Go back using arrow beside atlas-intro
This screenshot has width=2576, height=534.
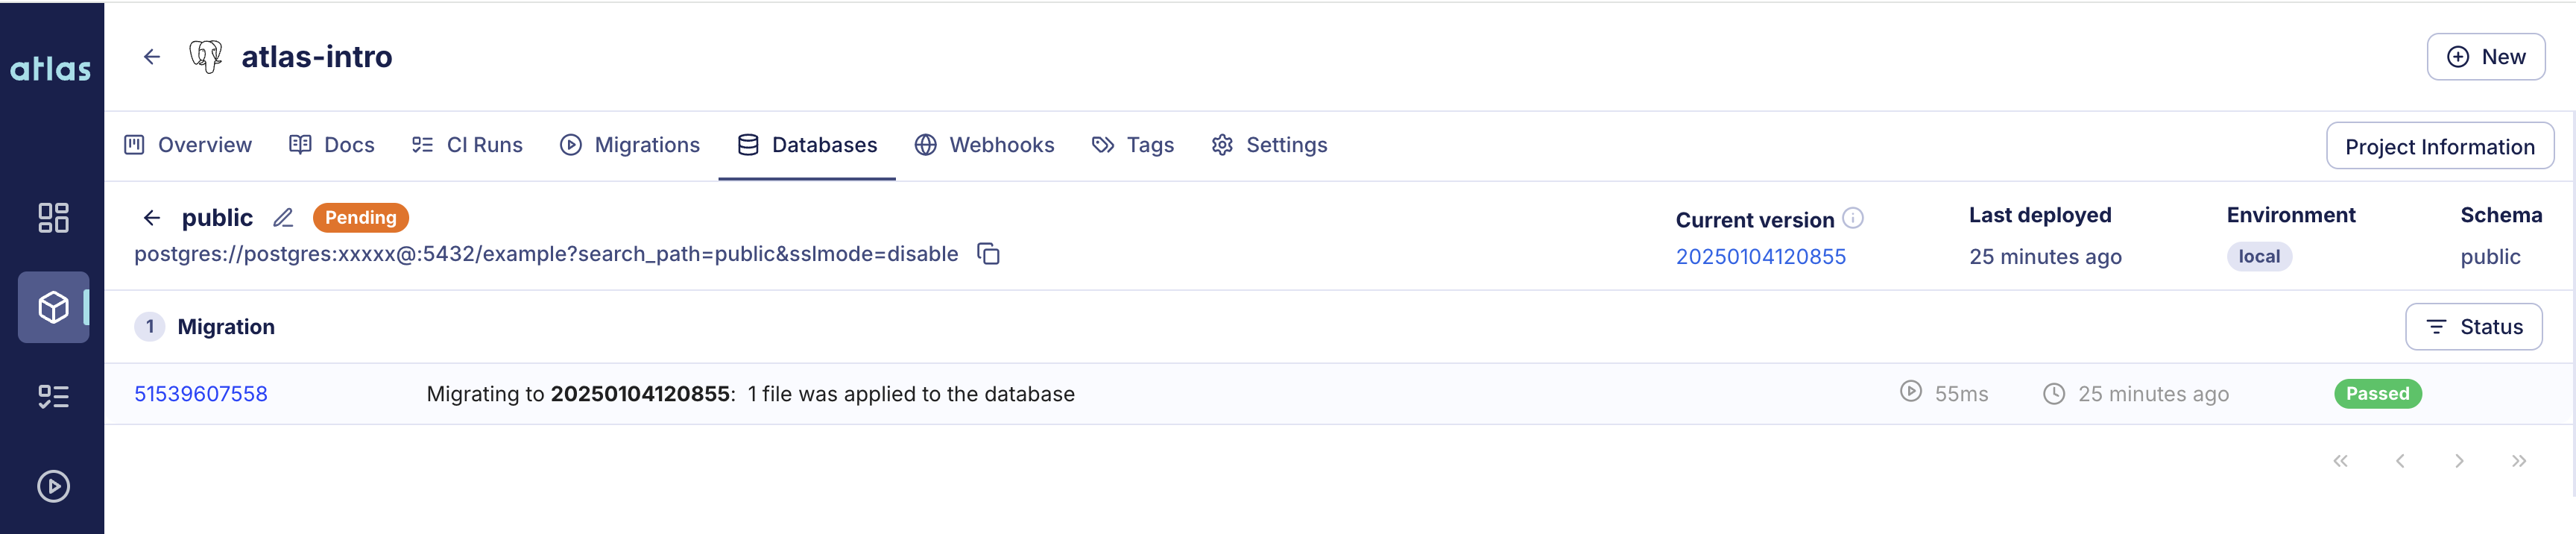152,57
